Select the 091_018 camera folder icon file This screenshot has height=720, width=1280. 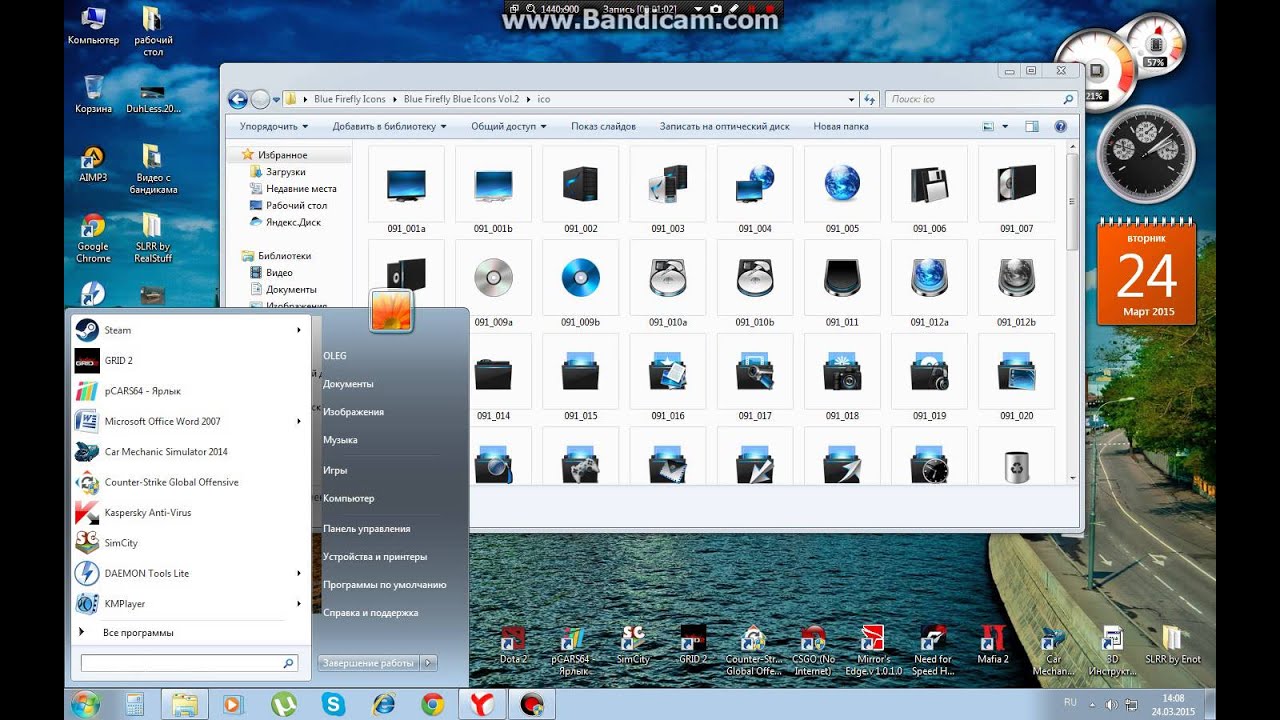pyautogui.click(x=842, y=378)
